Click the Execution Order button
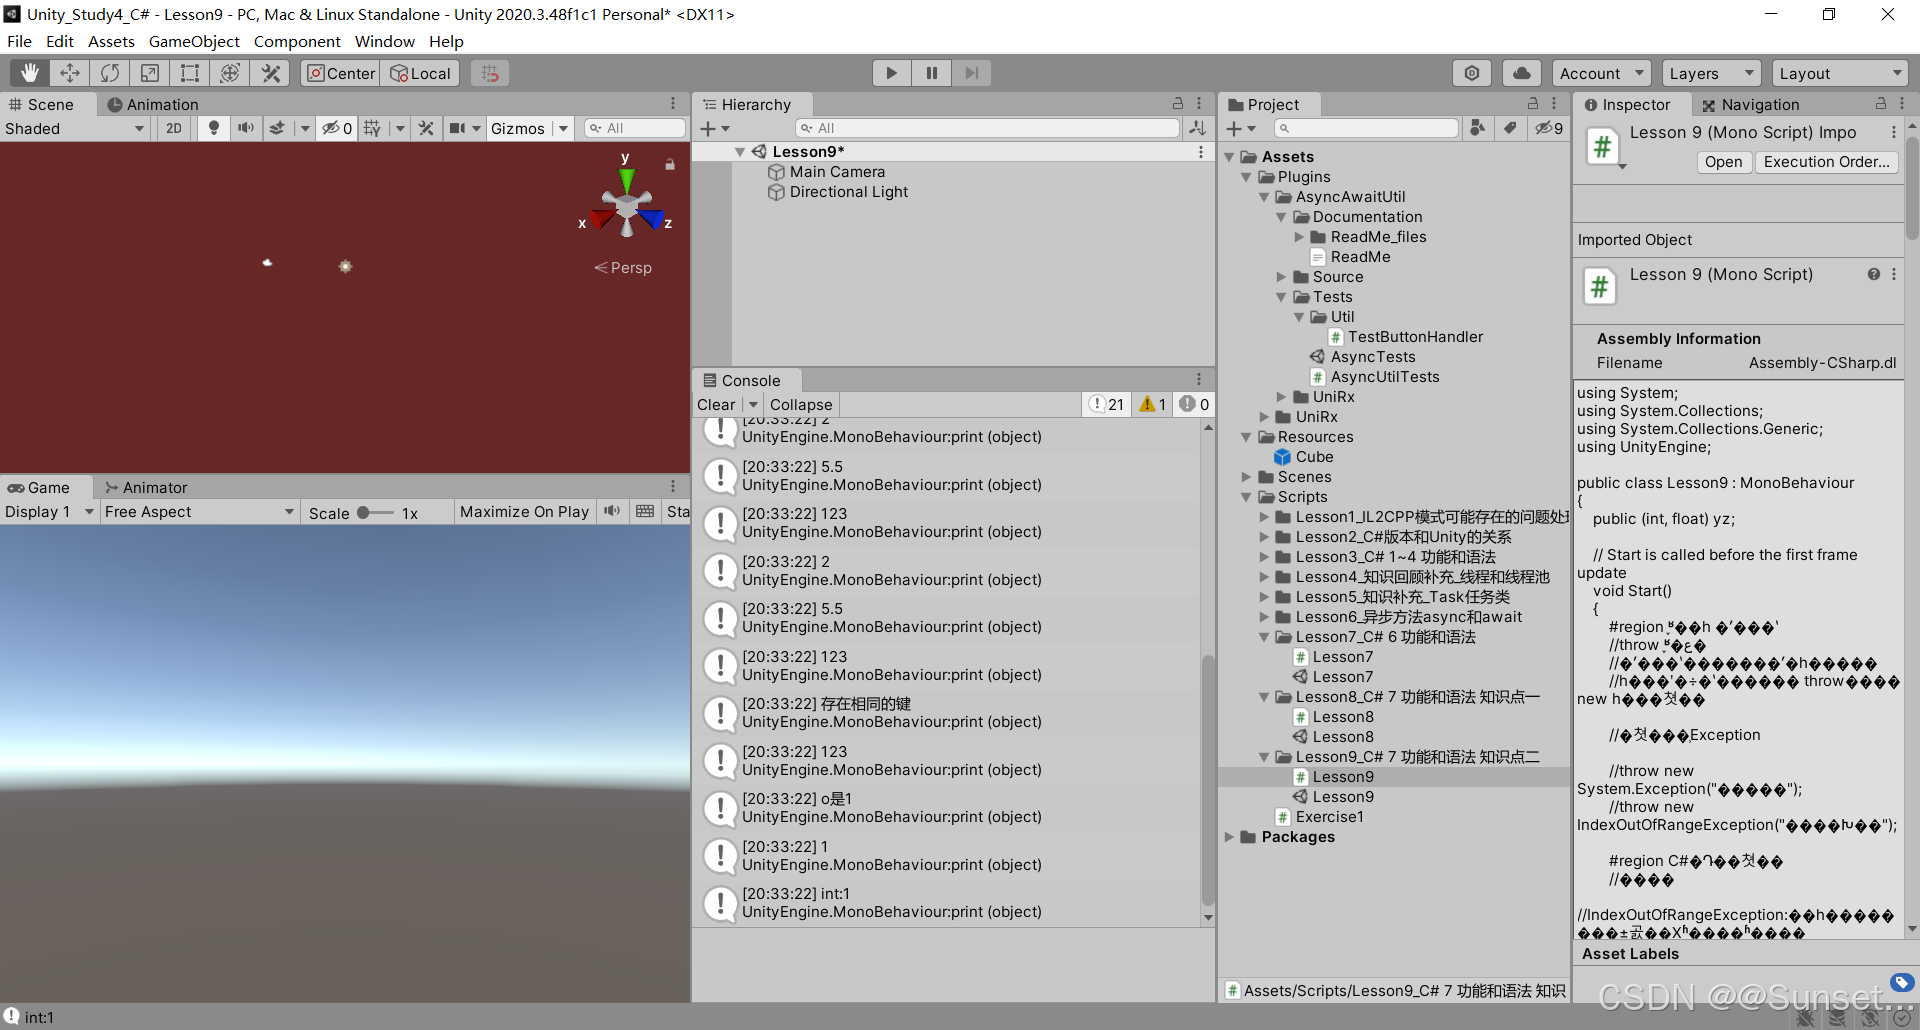This screenshot has height=1030, width=1920. point(1826,162)
